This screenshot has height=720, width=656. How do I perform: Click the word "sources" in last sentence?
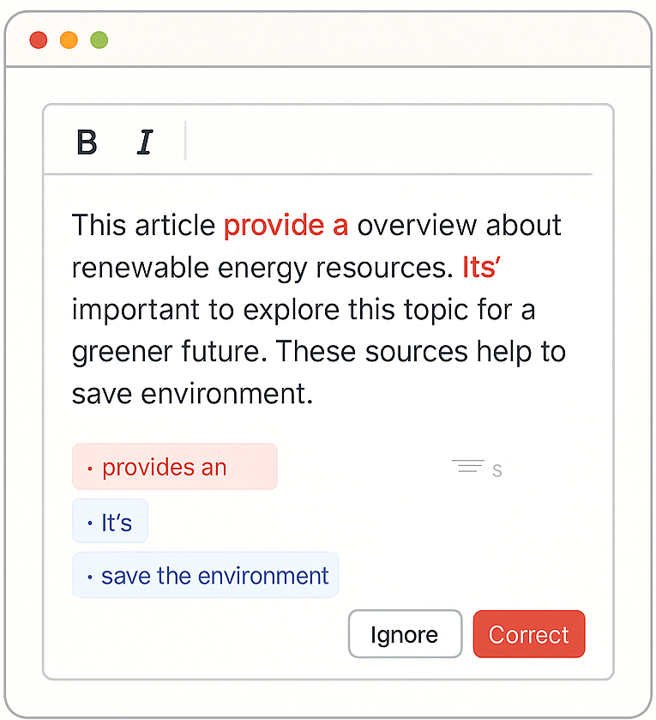tap(442, 352)
